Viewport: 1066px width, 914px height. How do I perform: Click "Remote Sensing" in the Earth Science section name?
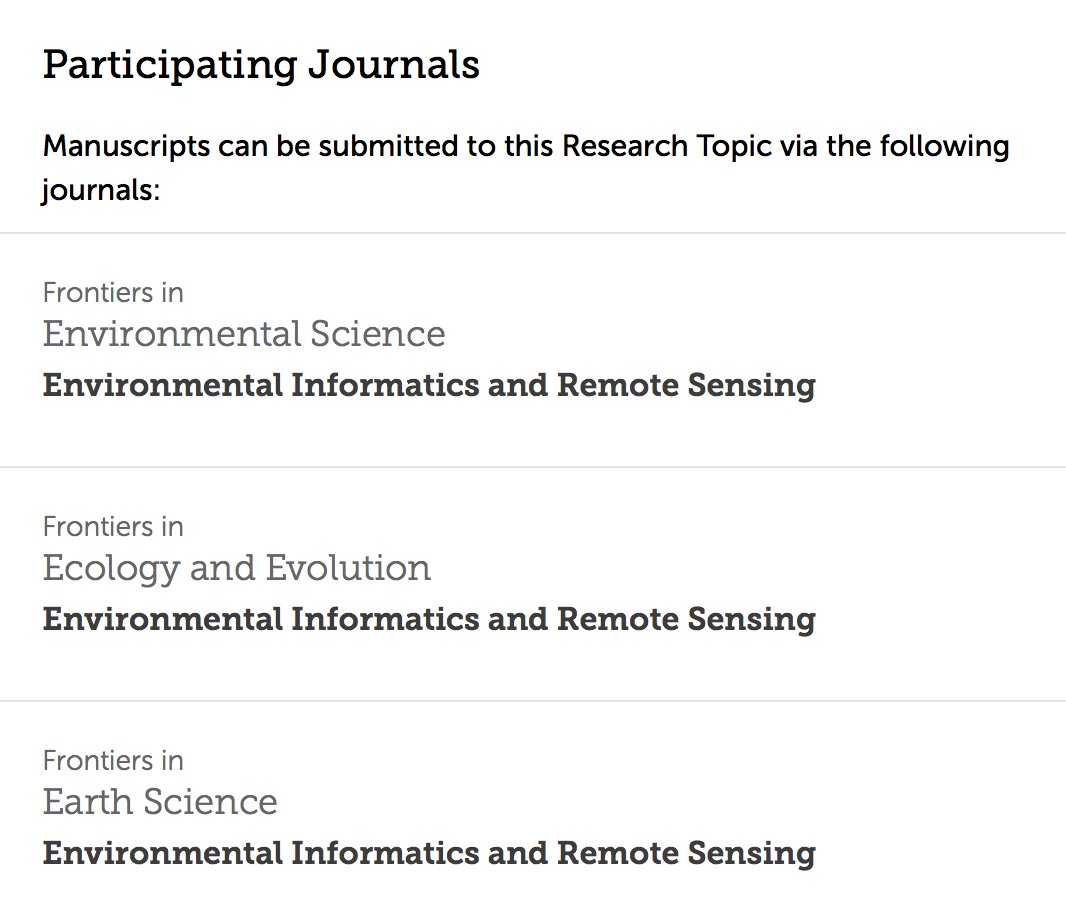tap(686, 853)
